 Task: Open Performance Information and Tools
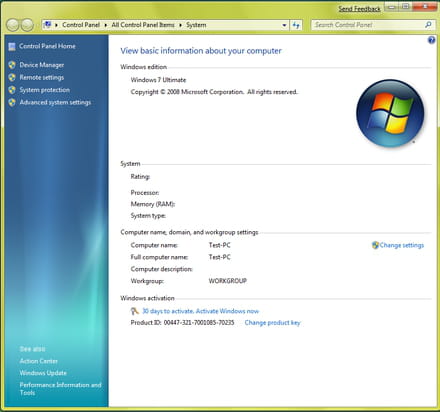point(60,389)
